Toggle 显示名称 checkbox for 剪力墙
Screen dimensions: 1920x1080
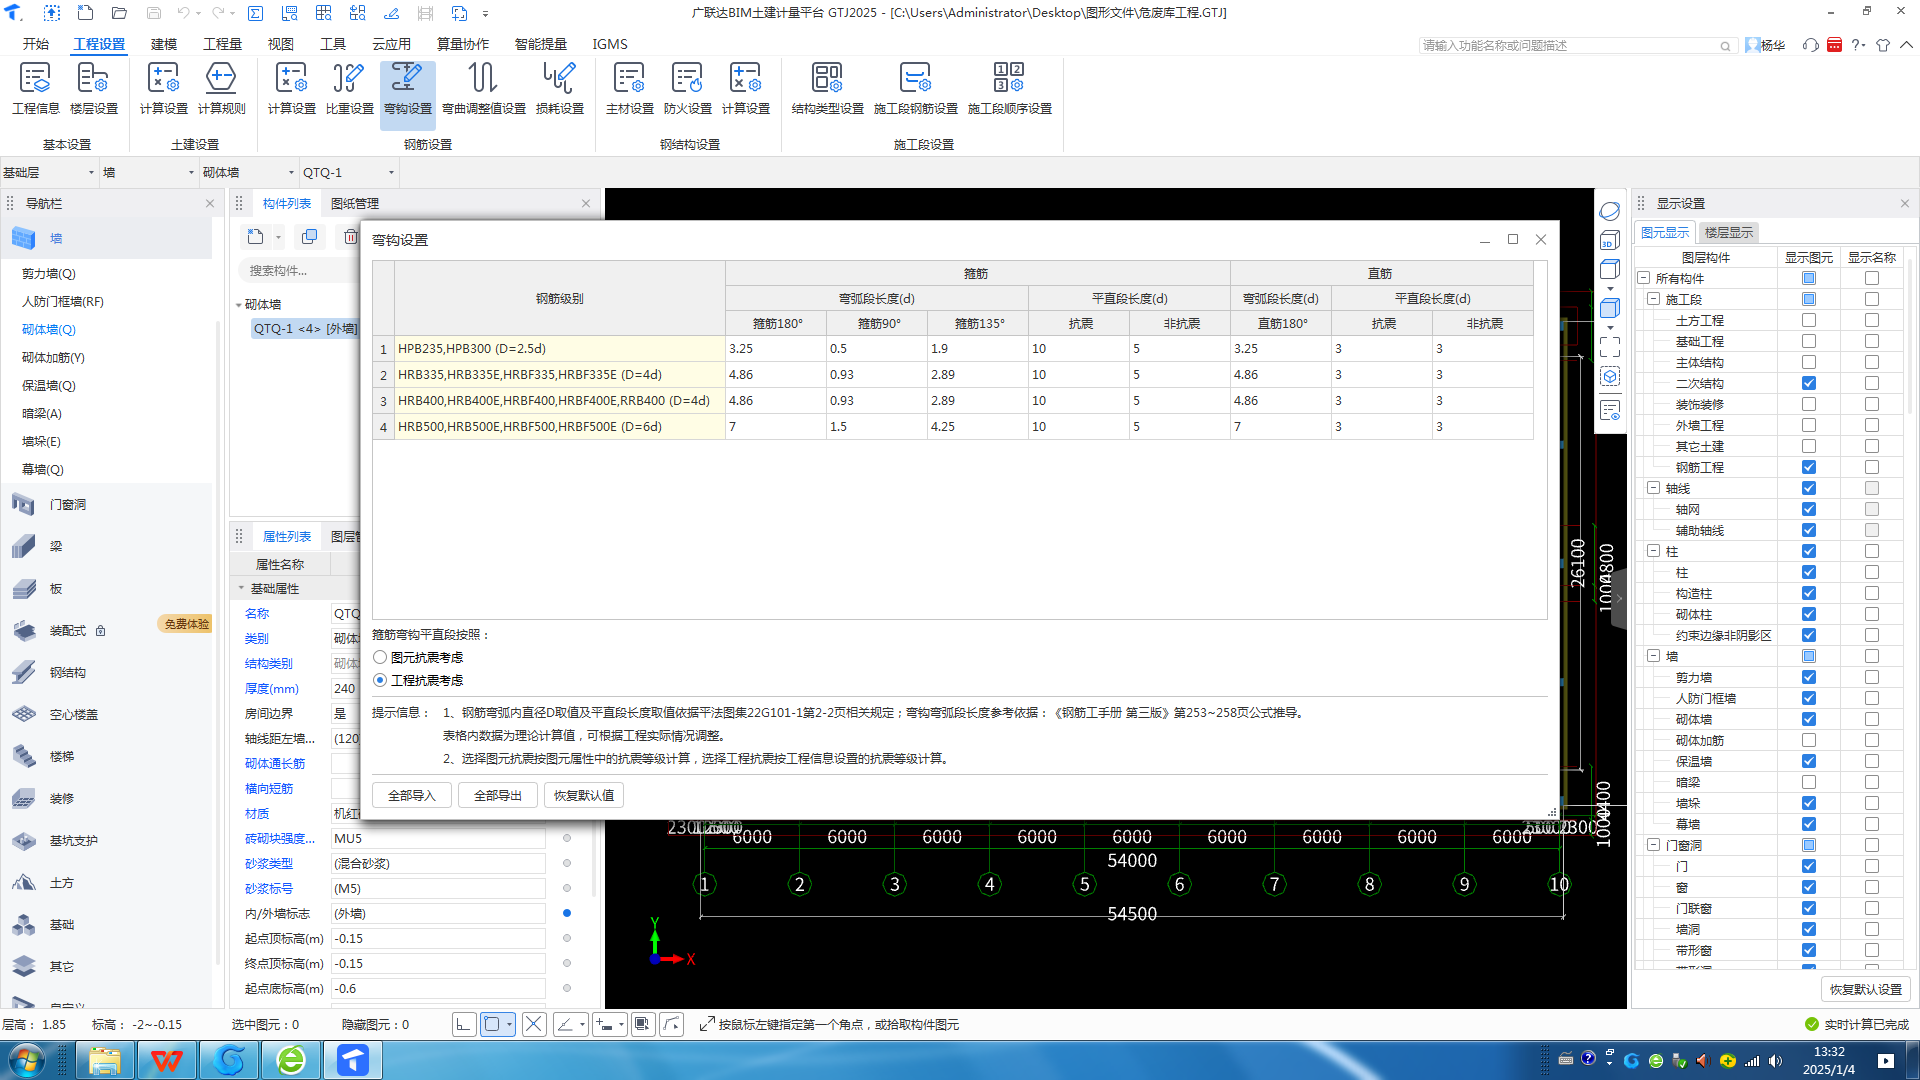click(1871, 677)
